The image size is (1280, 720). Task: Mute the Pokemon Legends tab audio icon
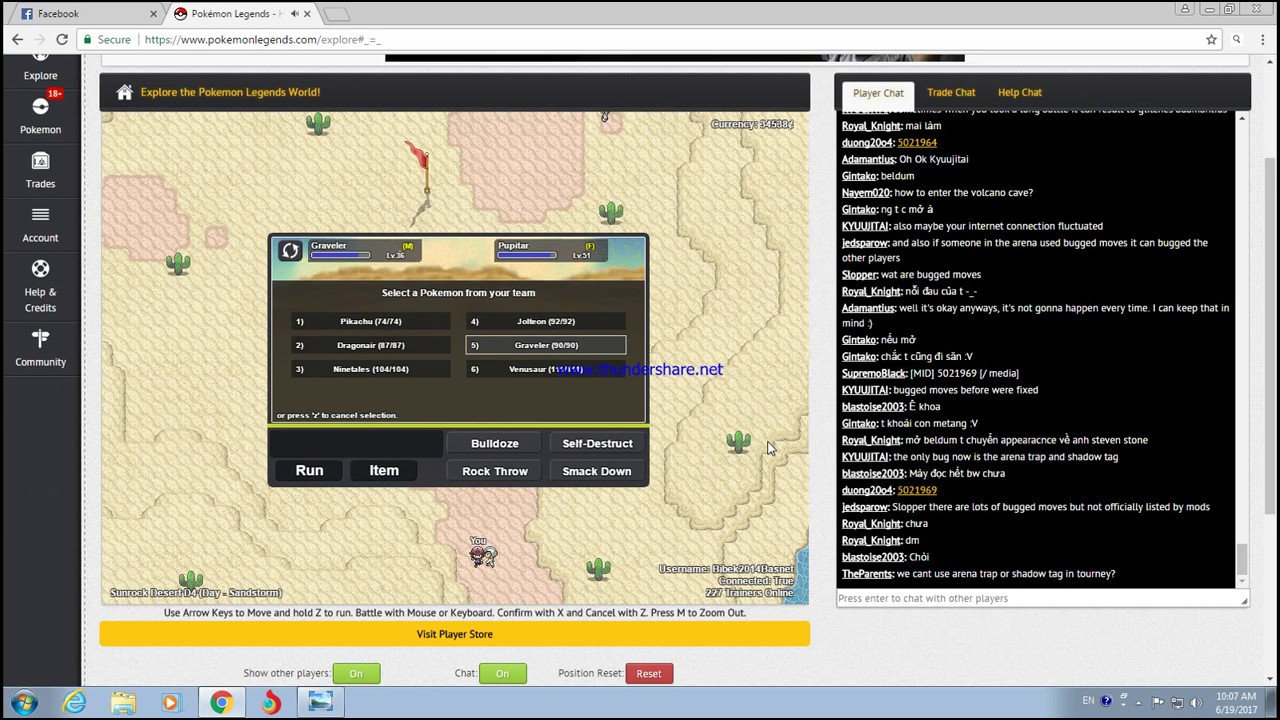tap(294, 14)
